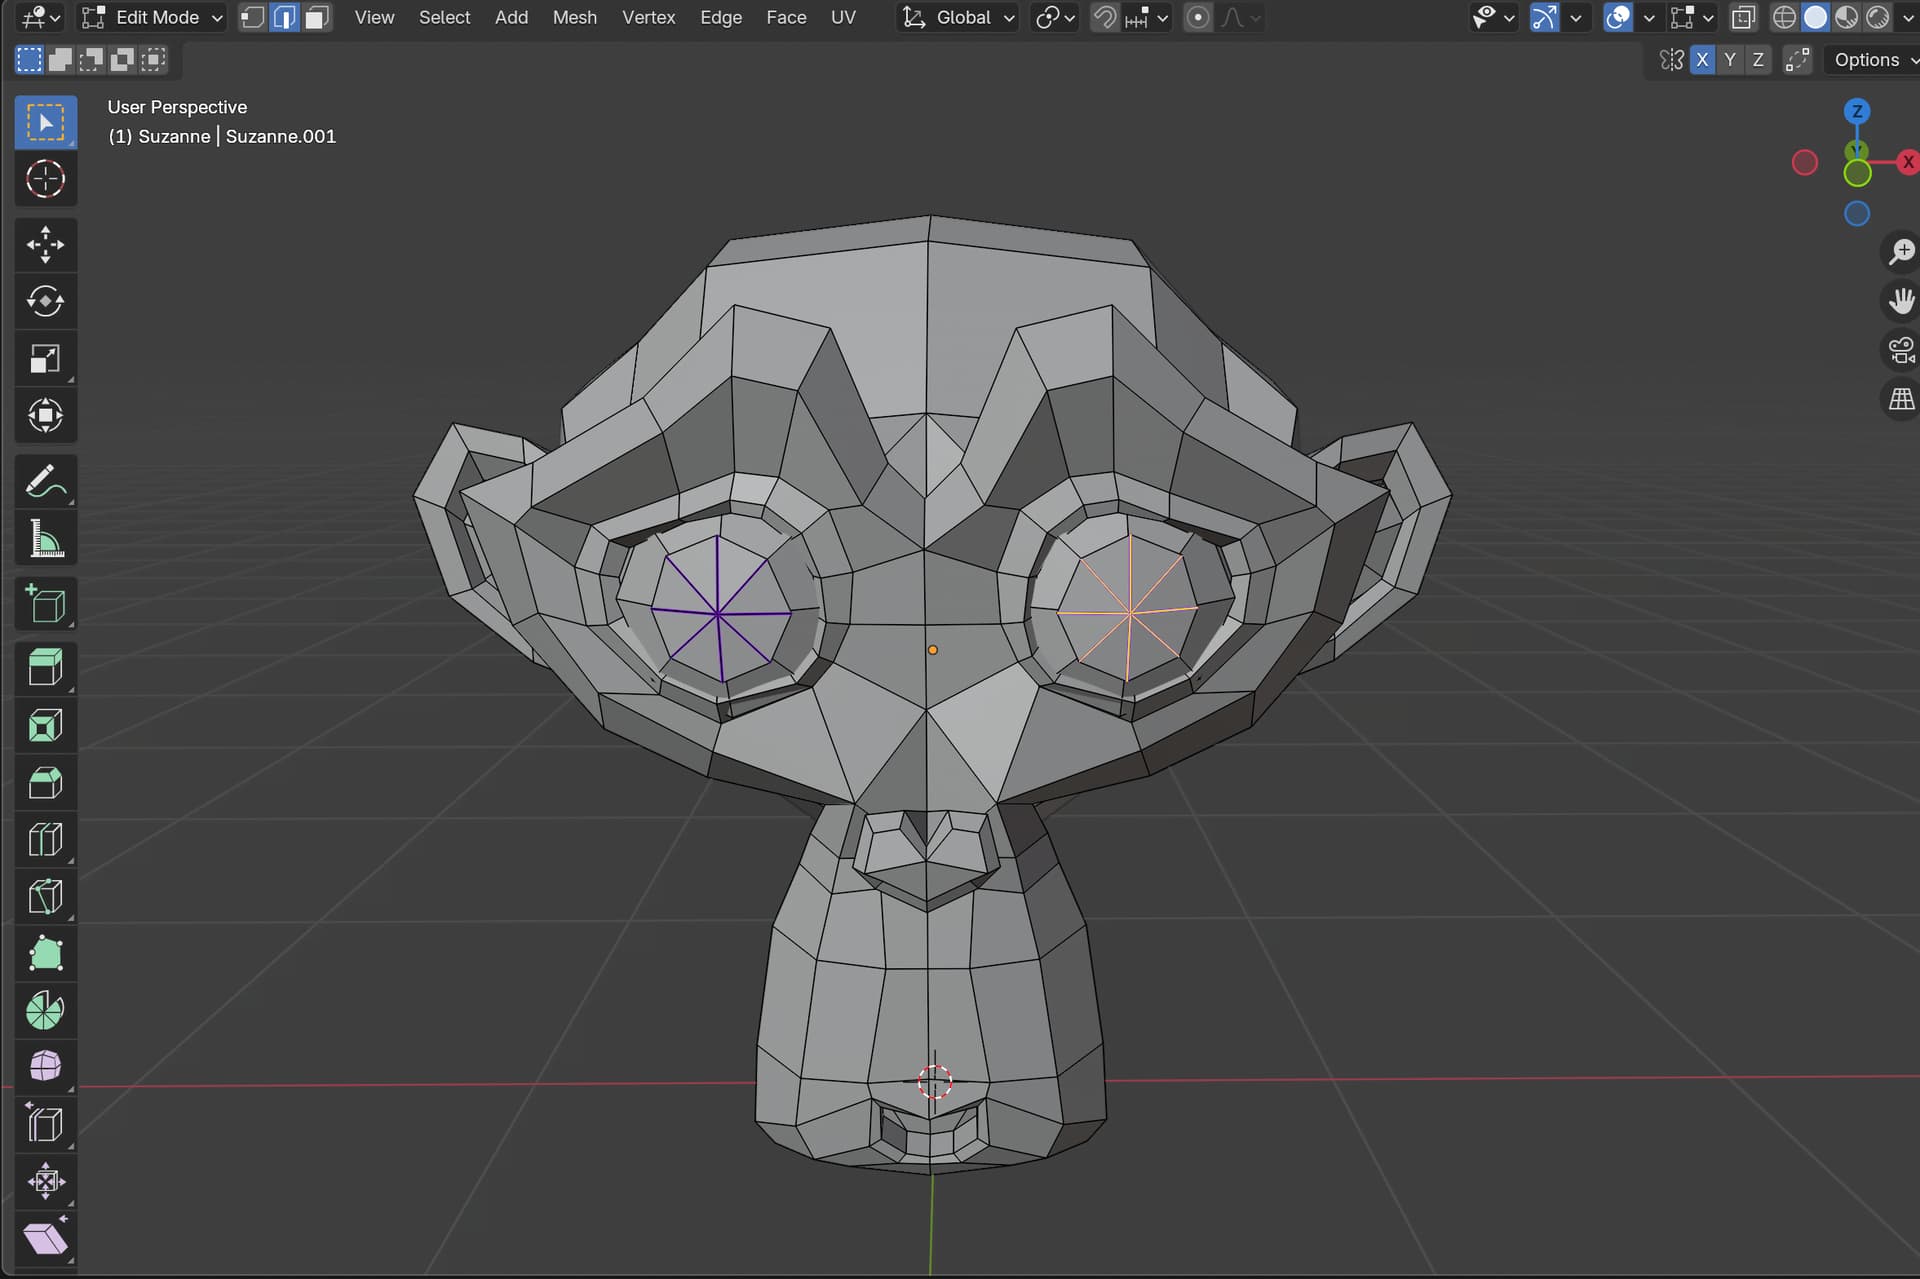
Task: Activate the 3D Cursor tool
Action: tap(45, 179)
